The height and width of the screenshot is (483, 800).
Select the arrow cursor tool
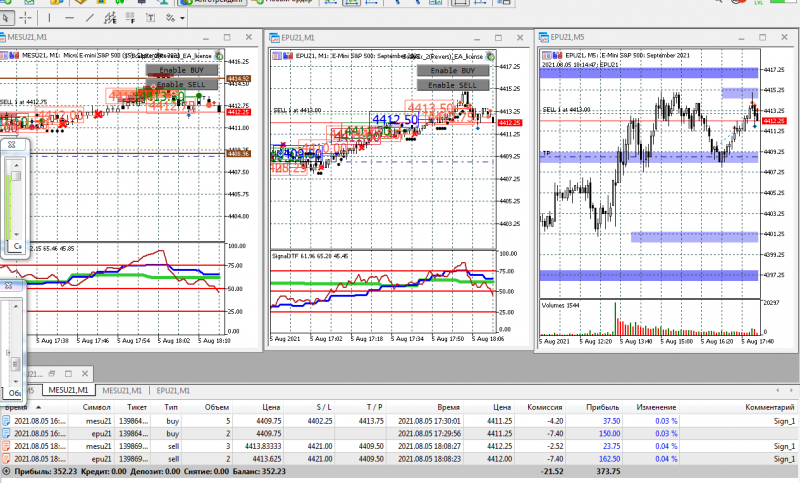[x=6, y=18]
